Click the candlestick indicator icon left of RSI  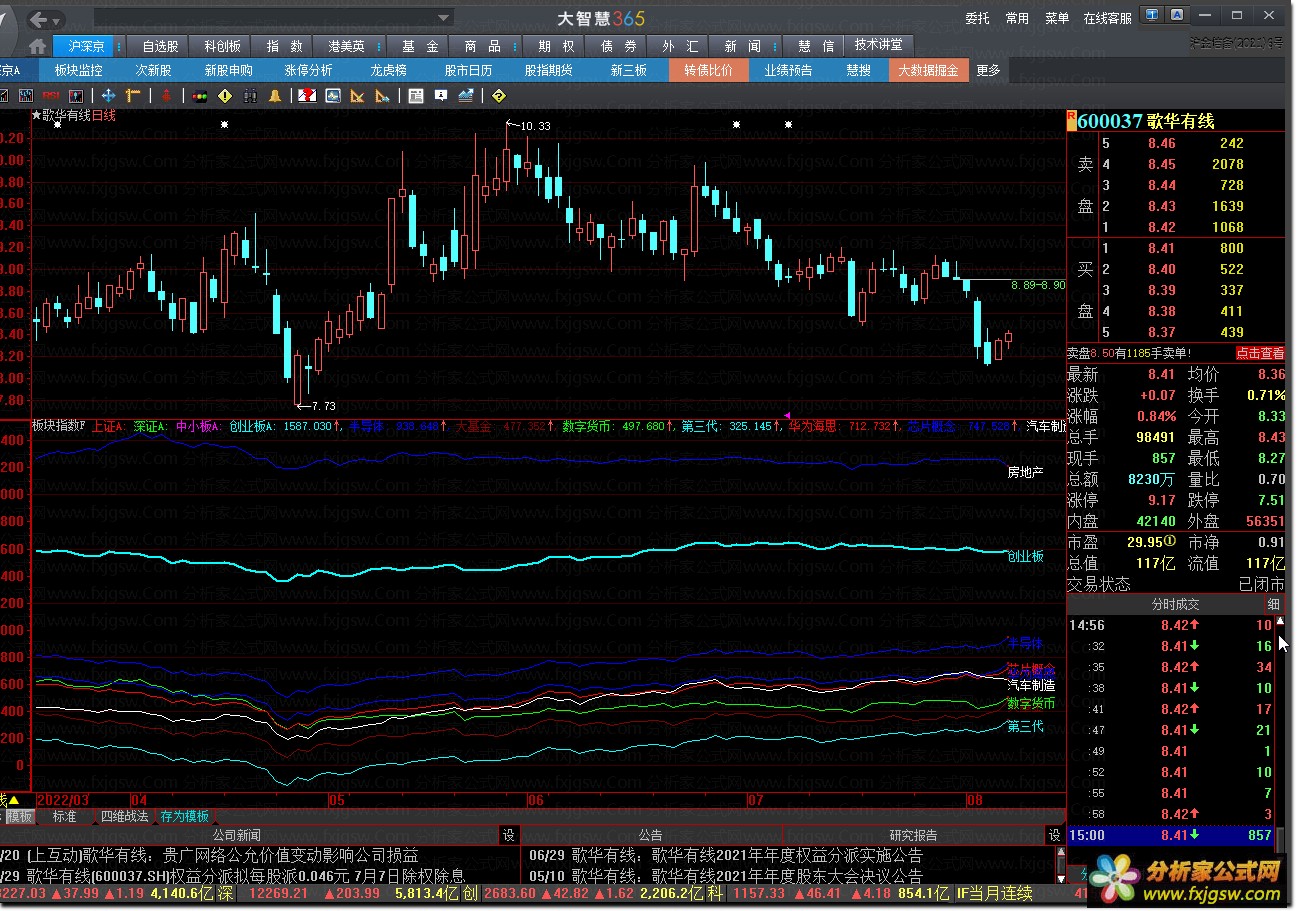click(26, 96)
